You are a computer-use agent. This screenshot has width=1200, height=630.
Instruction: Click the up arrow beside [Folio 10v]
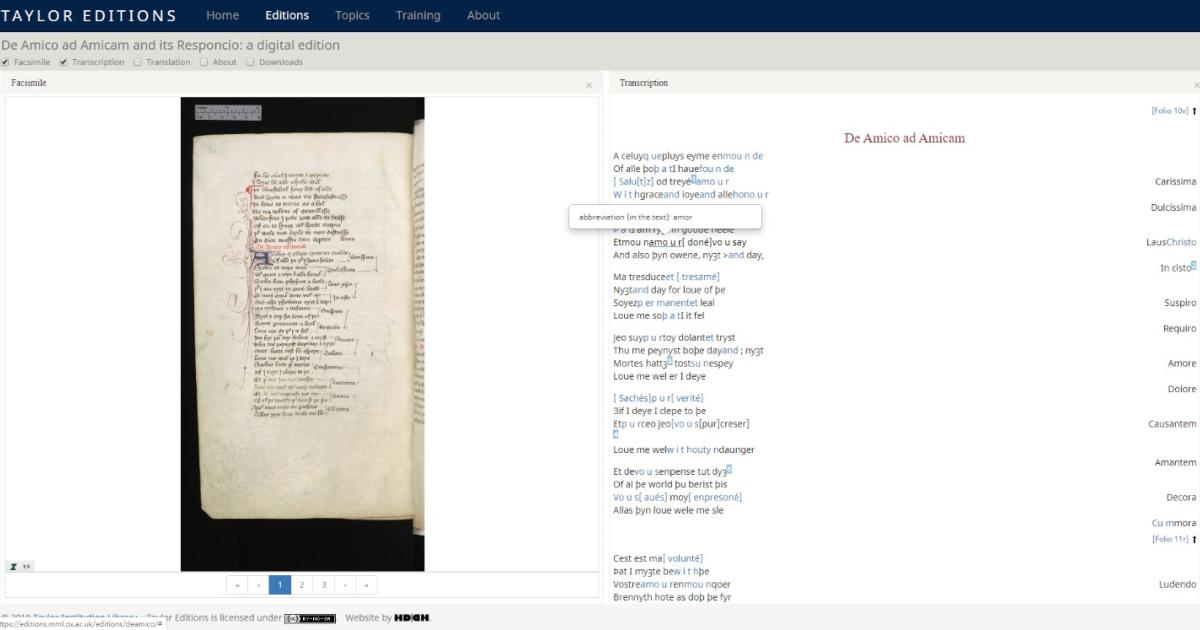[1194, 110]
